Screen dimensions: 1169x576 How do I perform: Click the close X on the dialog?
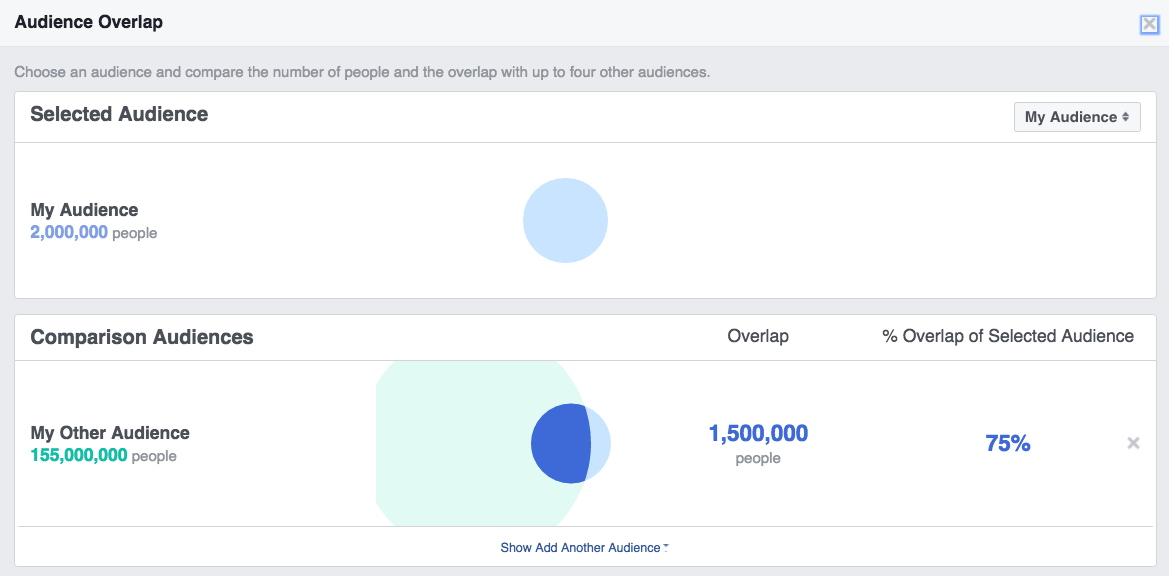[1148, 23]
